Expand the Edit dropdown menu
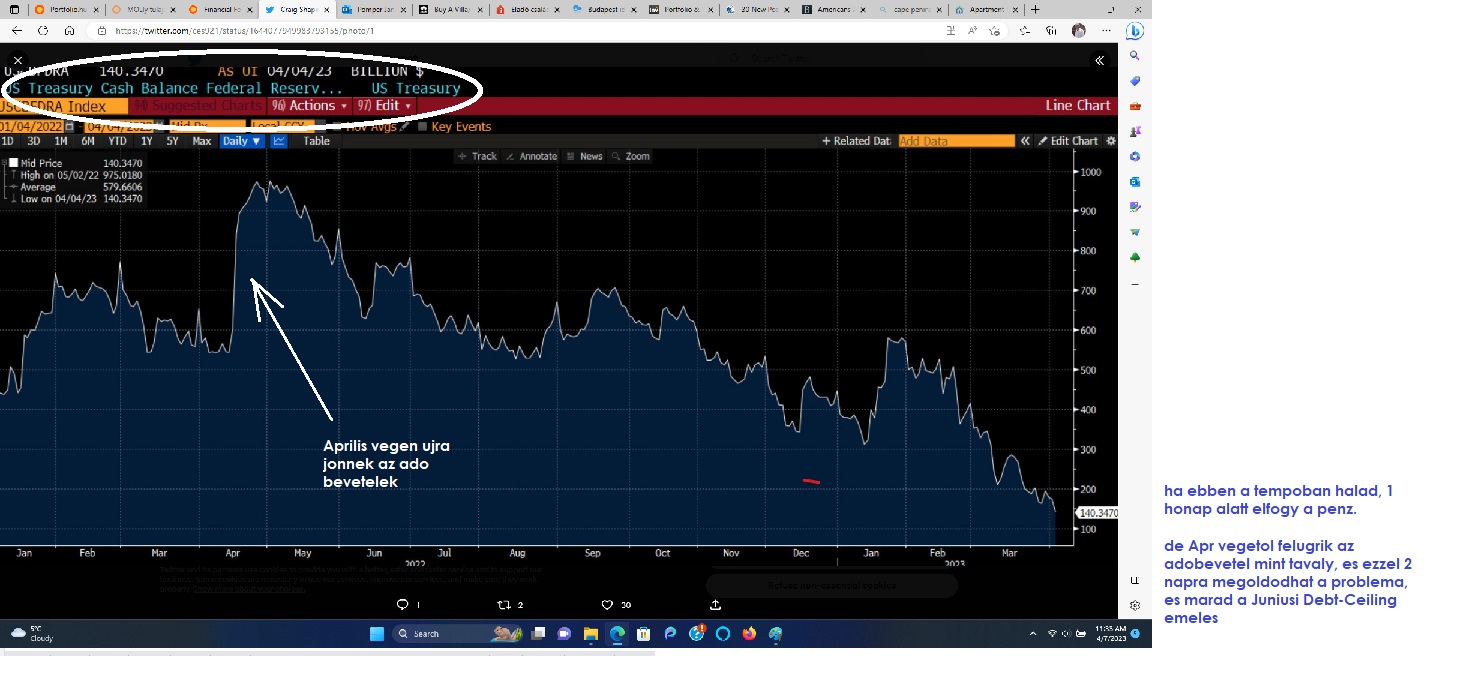The image size is (1472, 688). click(x=384, y=106)
